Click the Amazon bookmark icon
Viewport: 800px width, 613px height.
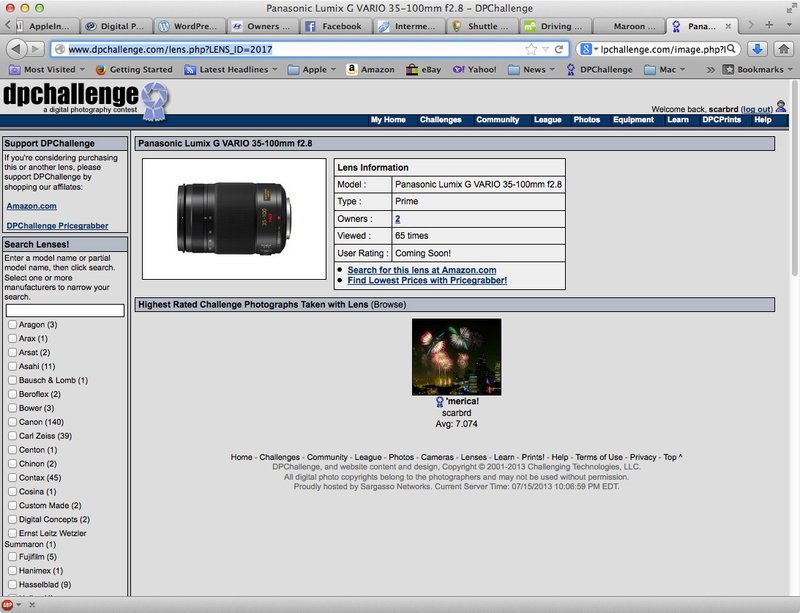click(x=351, y=69)
